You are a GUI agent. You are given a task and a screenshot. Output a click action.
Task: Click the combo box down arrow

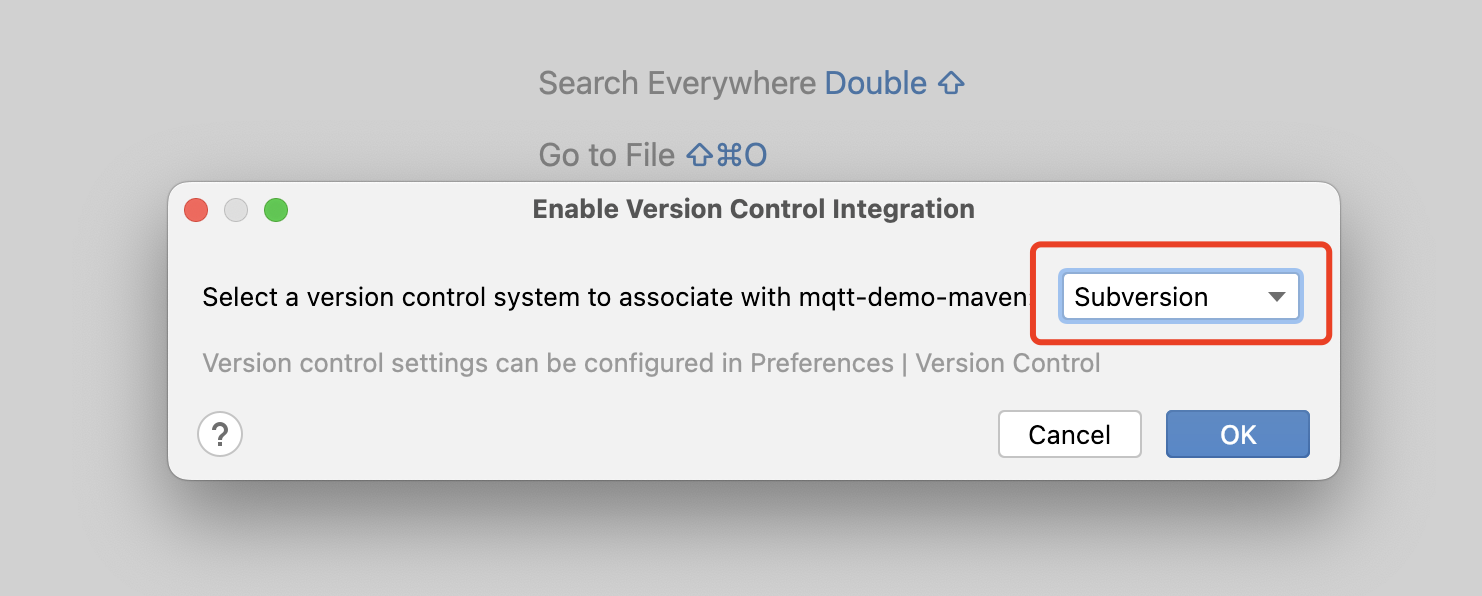point(1276,297)
